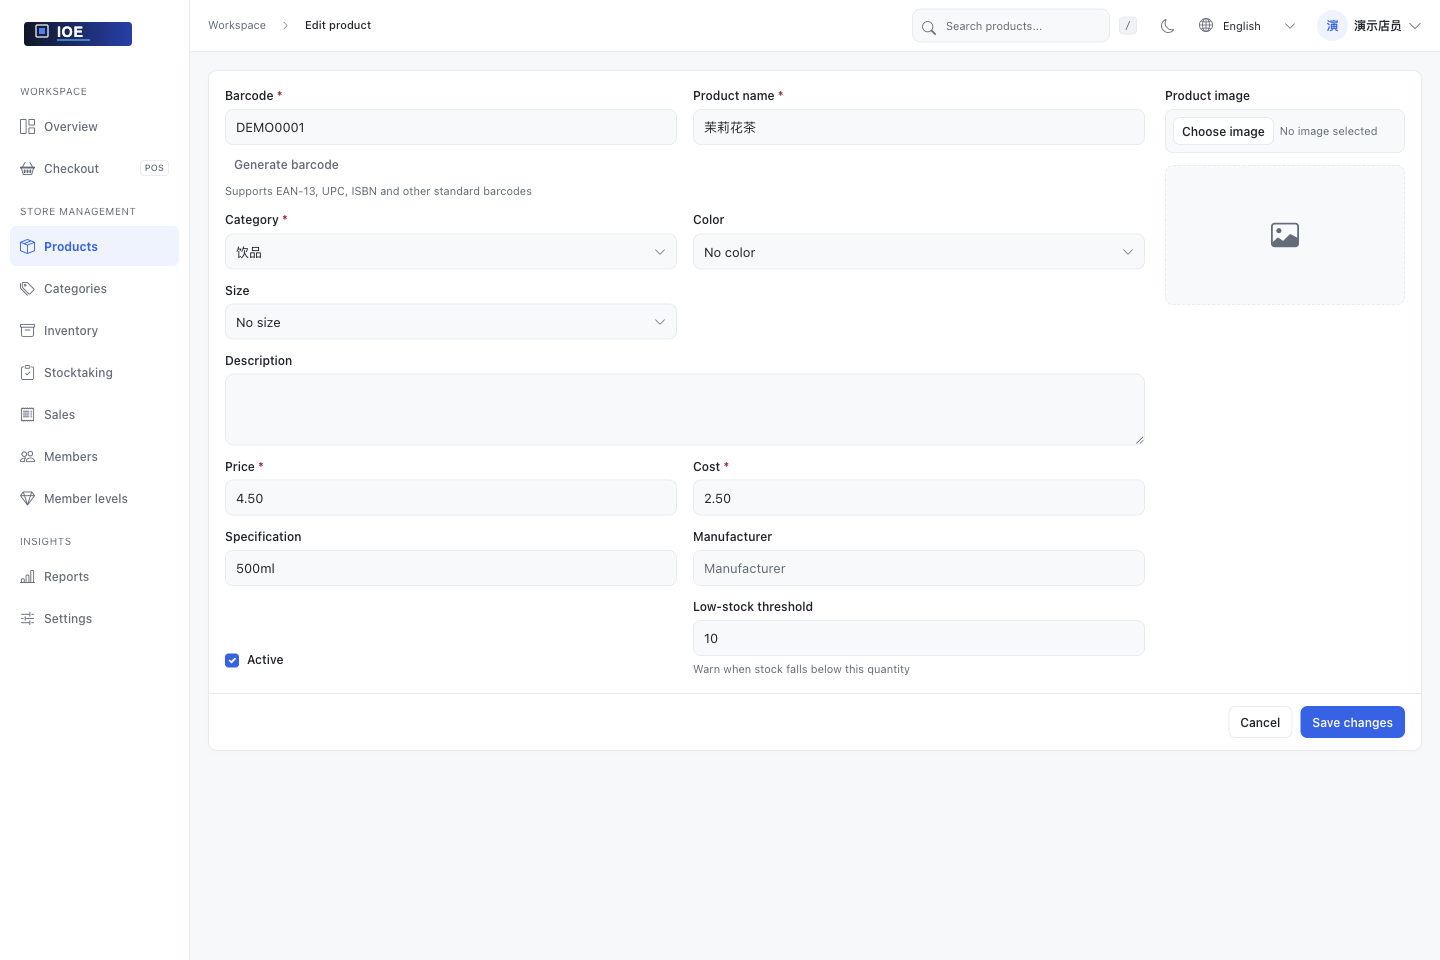
Task: Click Workspace breadcrumb link
Action: tap(237, 25)
